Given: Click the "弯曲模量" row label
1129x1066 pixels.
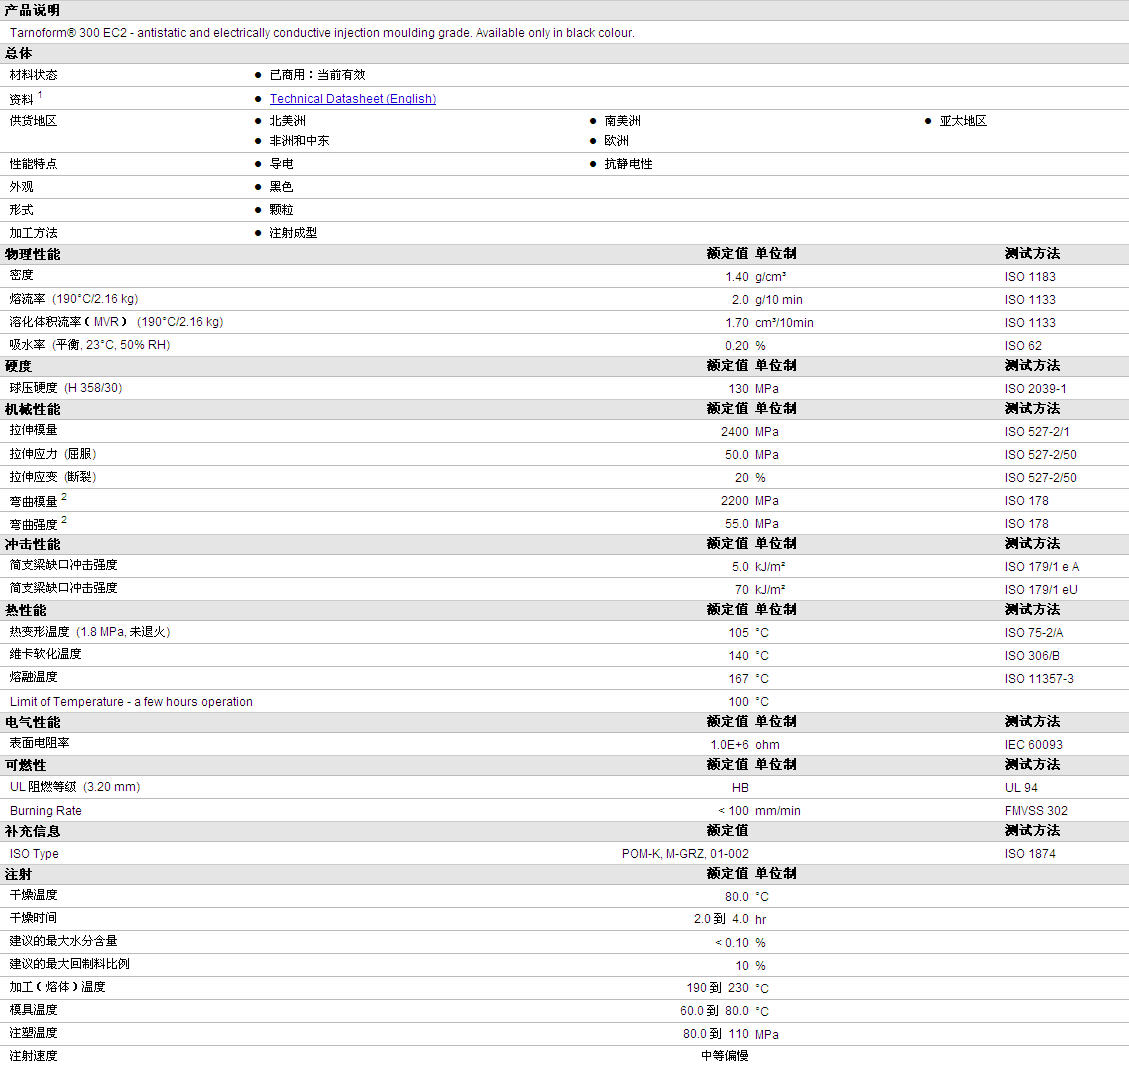Looking at the screenshot, I should (x=33, y=502).
